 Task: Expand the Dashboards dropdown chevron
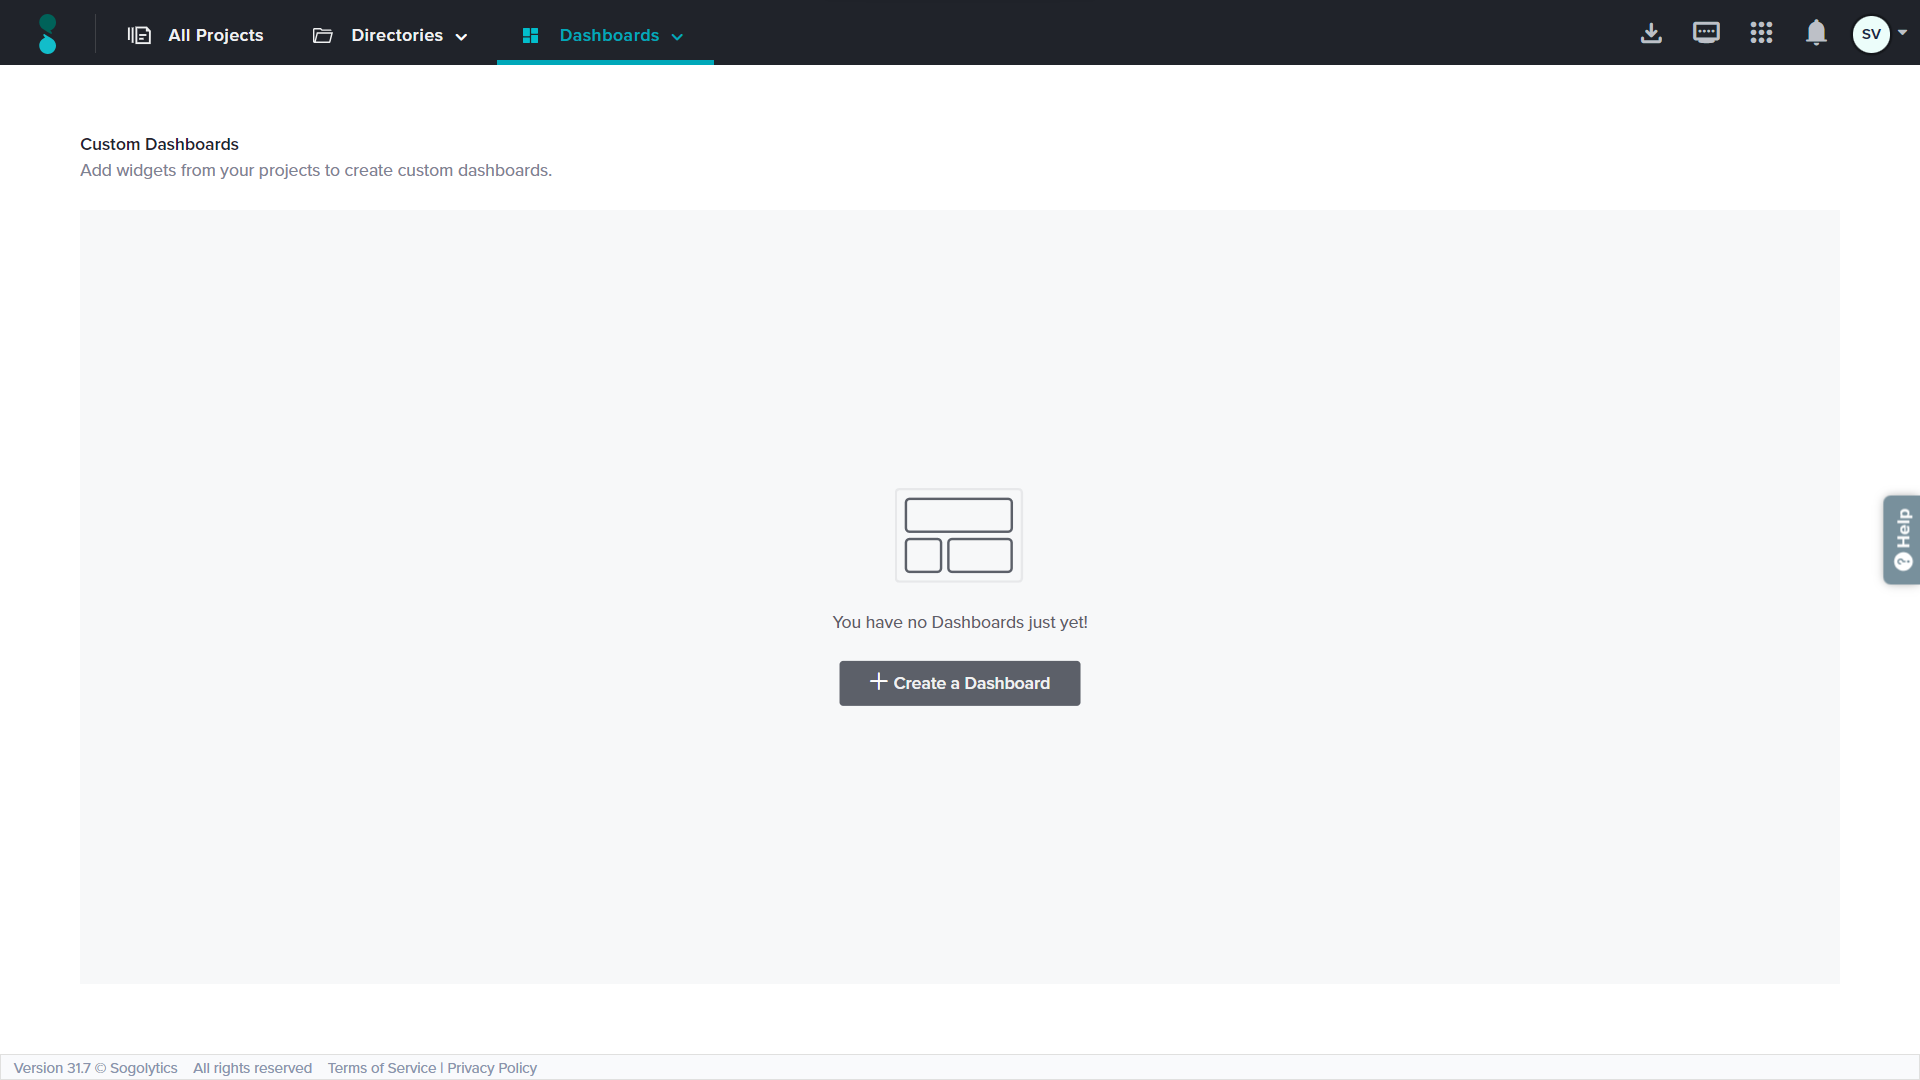677,37
